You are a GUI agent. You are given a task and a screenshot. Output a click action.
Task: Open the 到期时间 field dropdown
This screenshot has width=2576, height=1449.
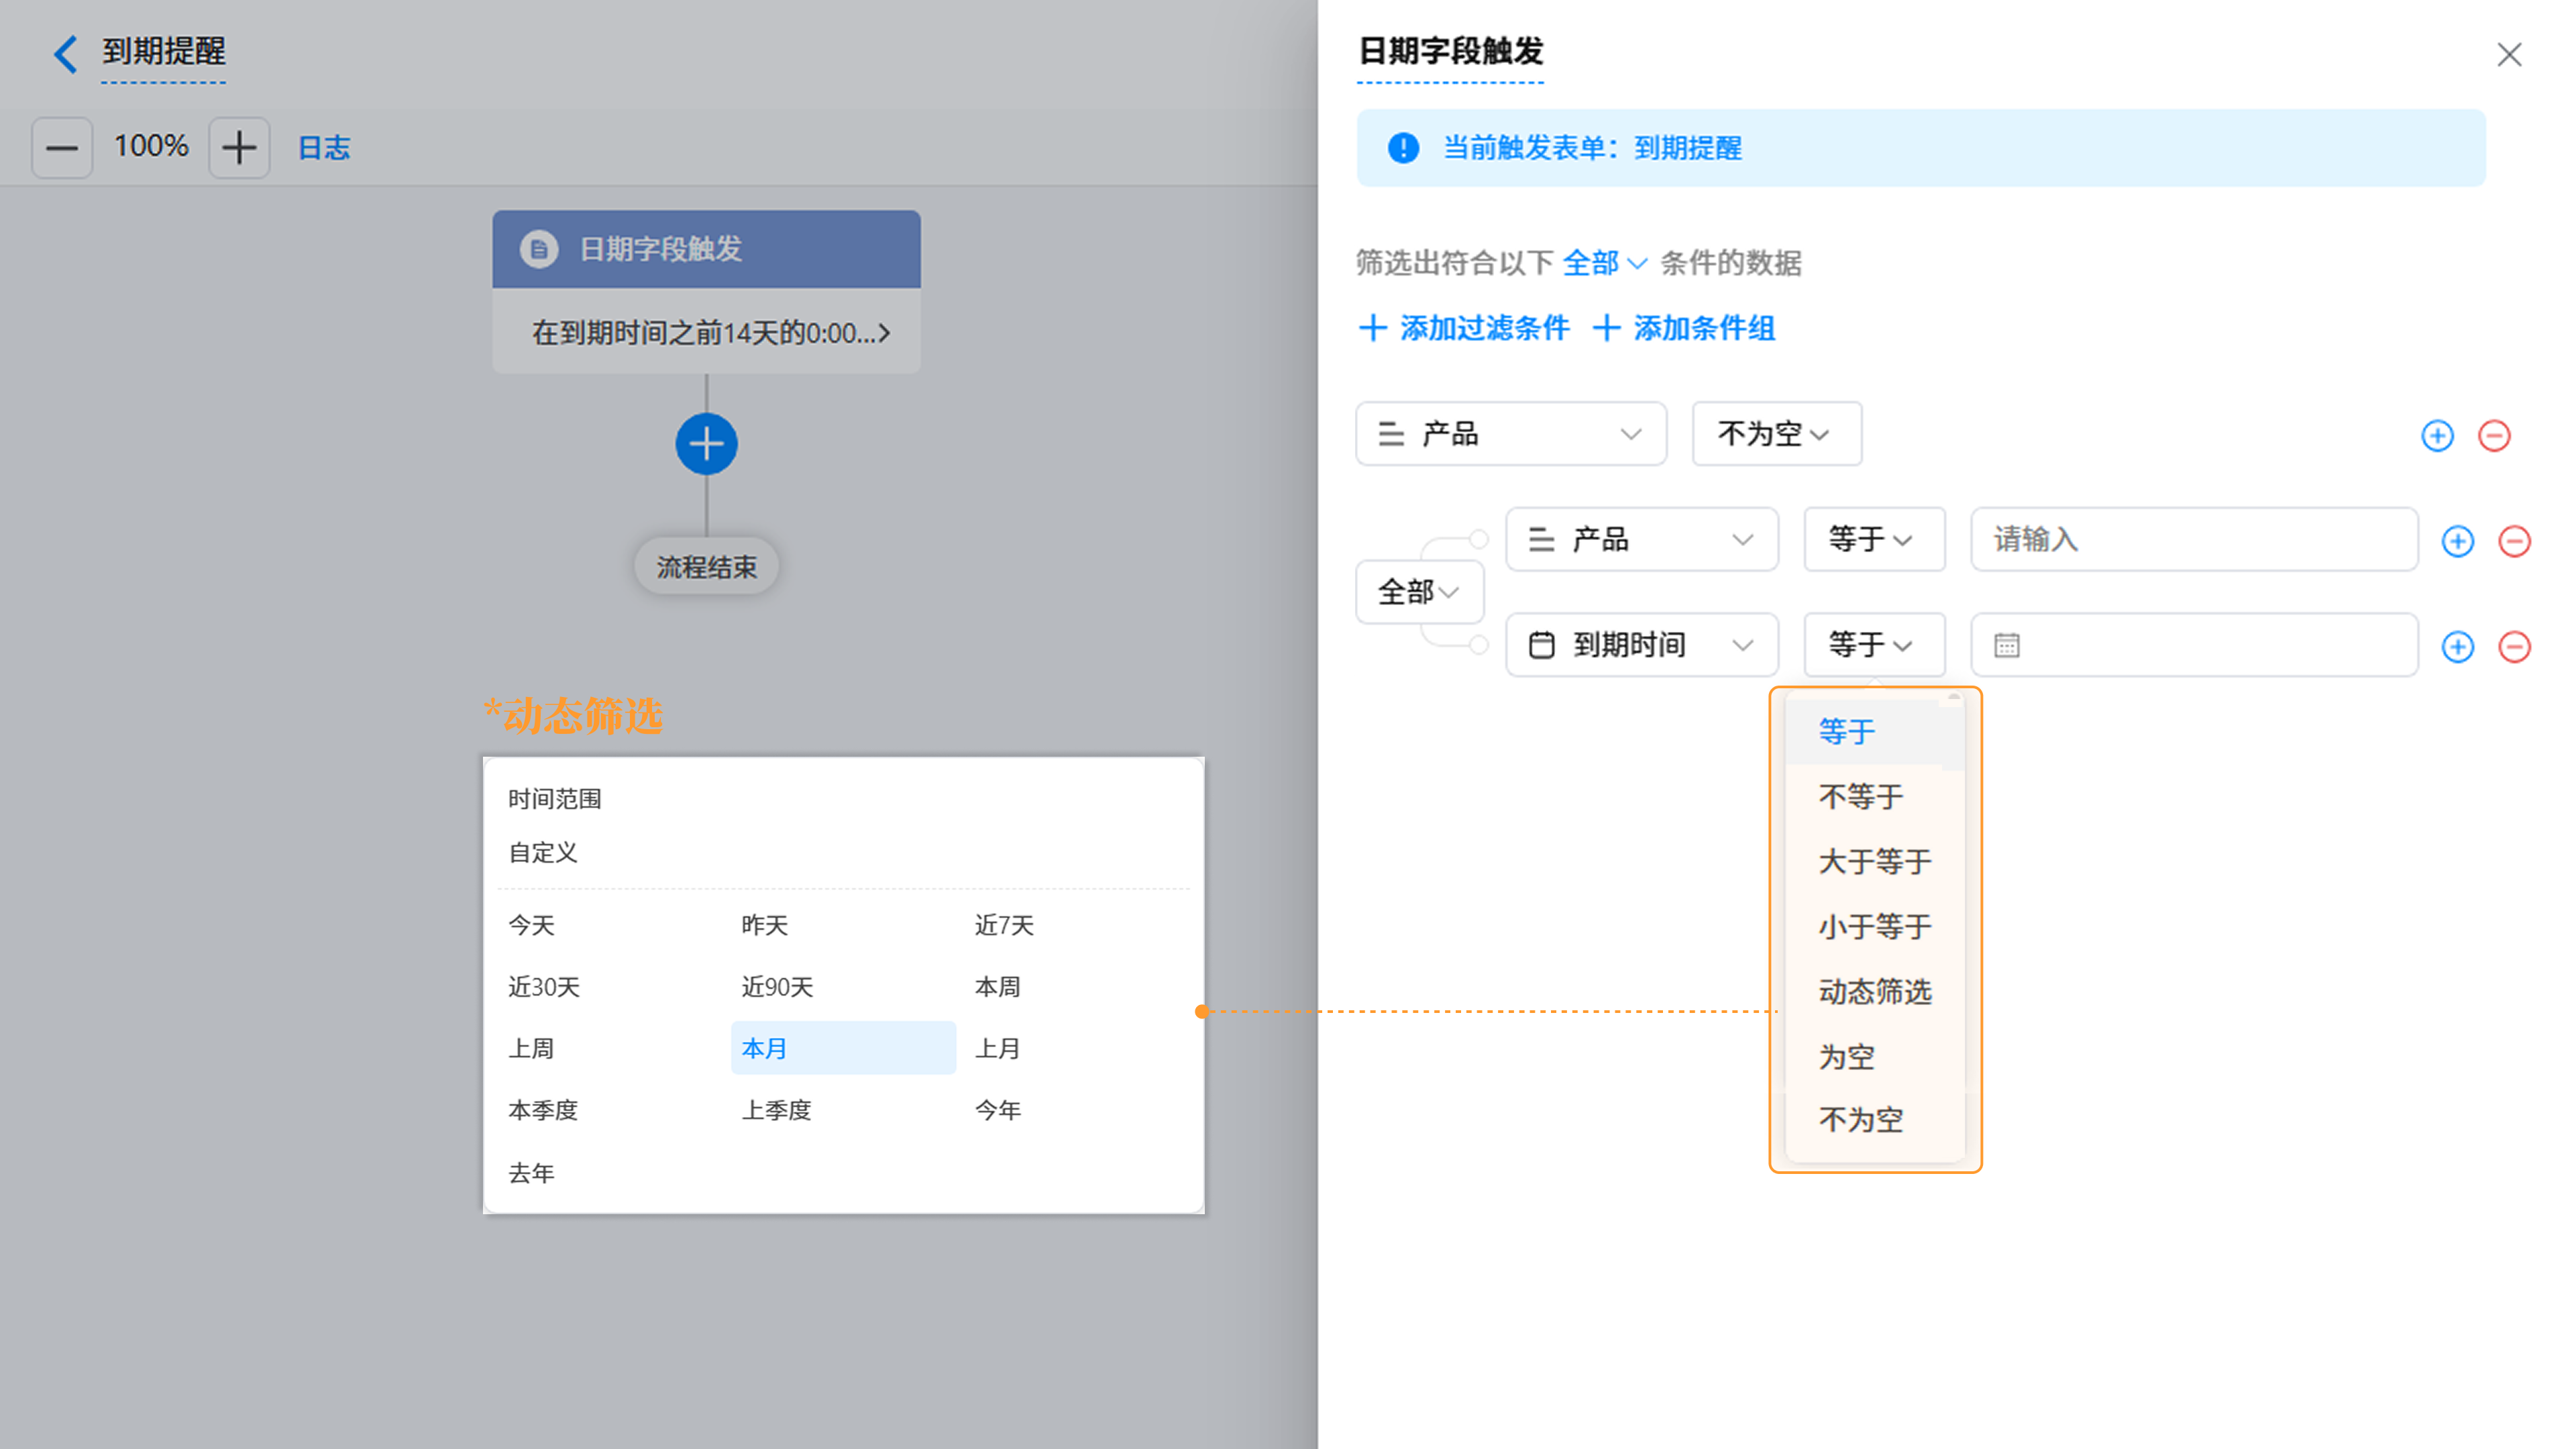(1642, 645)
